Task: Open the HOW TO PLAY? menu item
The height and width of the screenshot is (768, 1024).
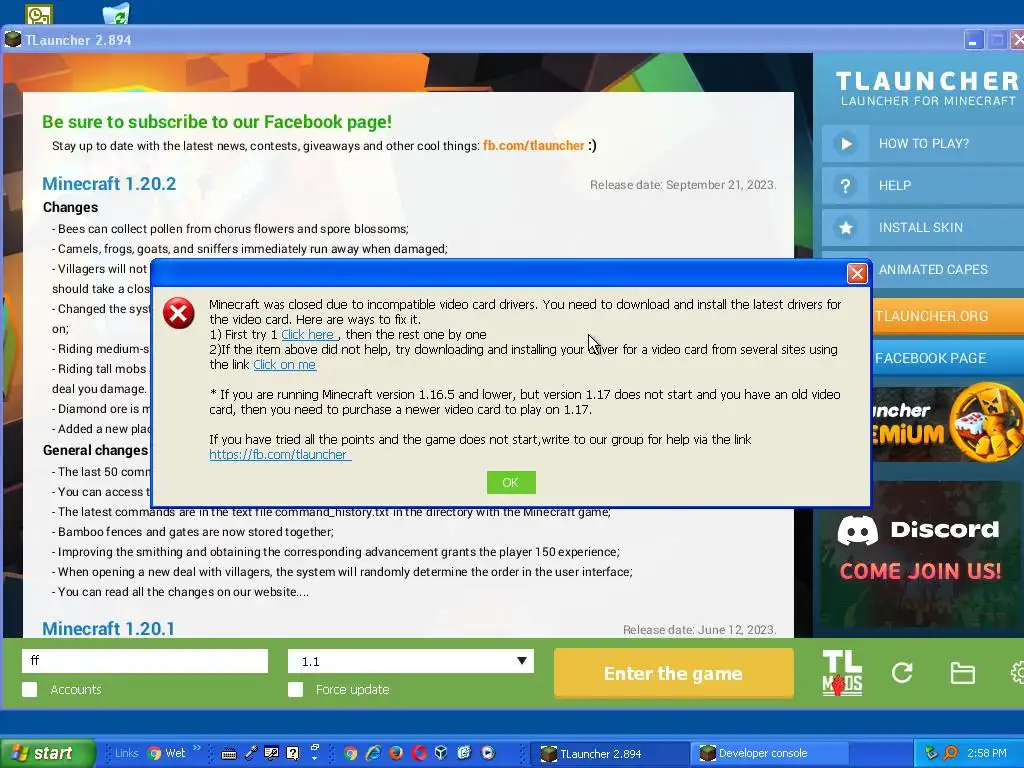Action: tap(923, 144)
